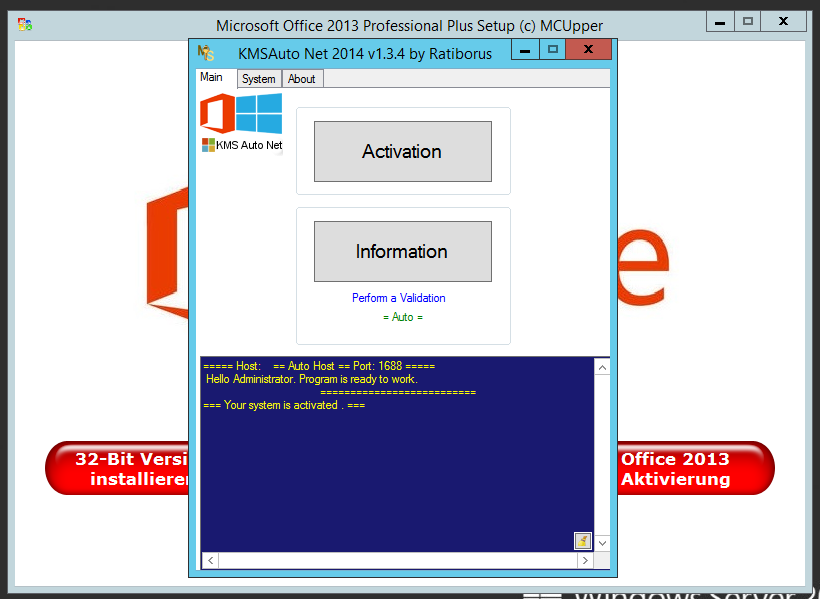Click the broom icon to clear the log

[582, 541]
